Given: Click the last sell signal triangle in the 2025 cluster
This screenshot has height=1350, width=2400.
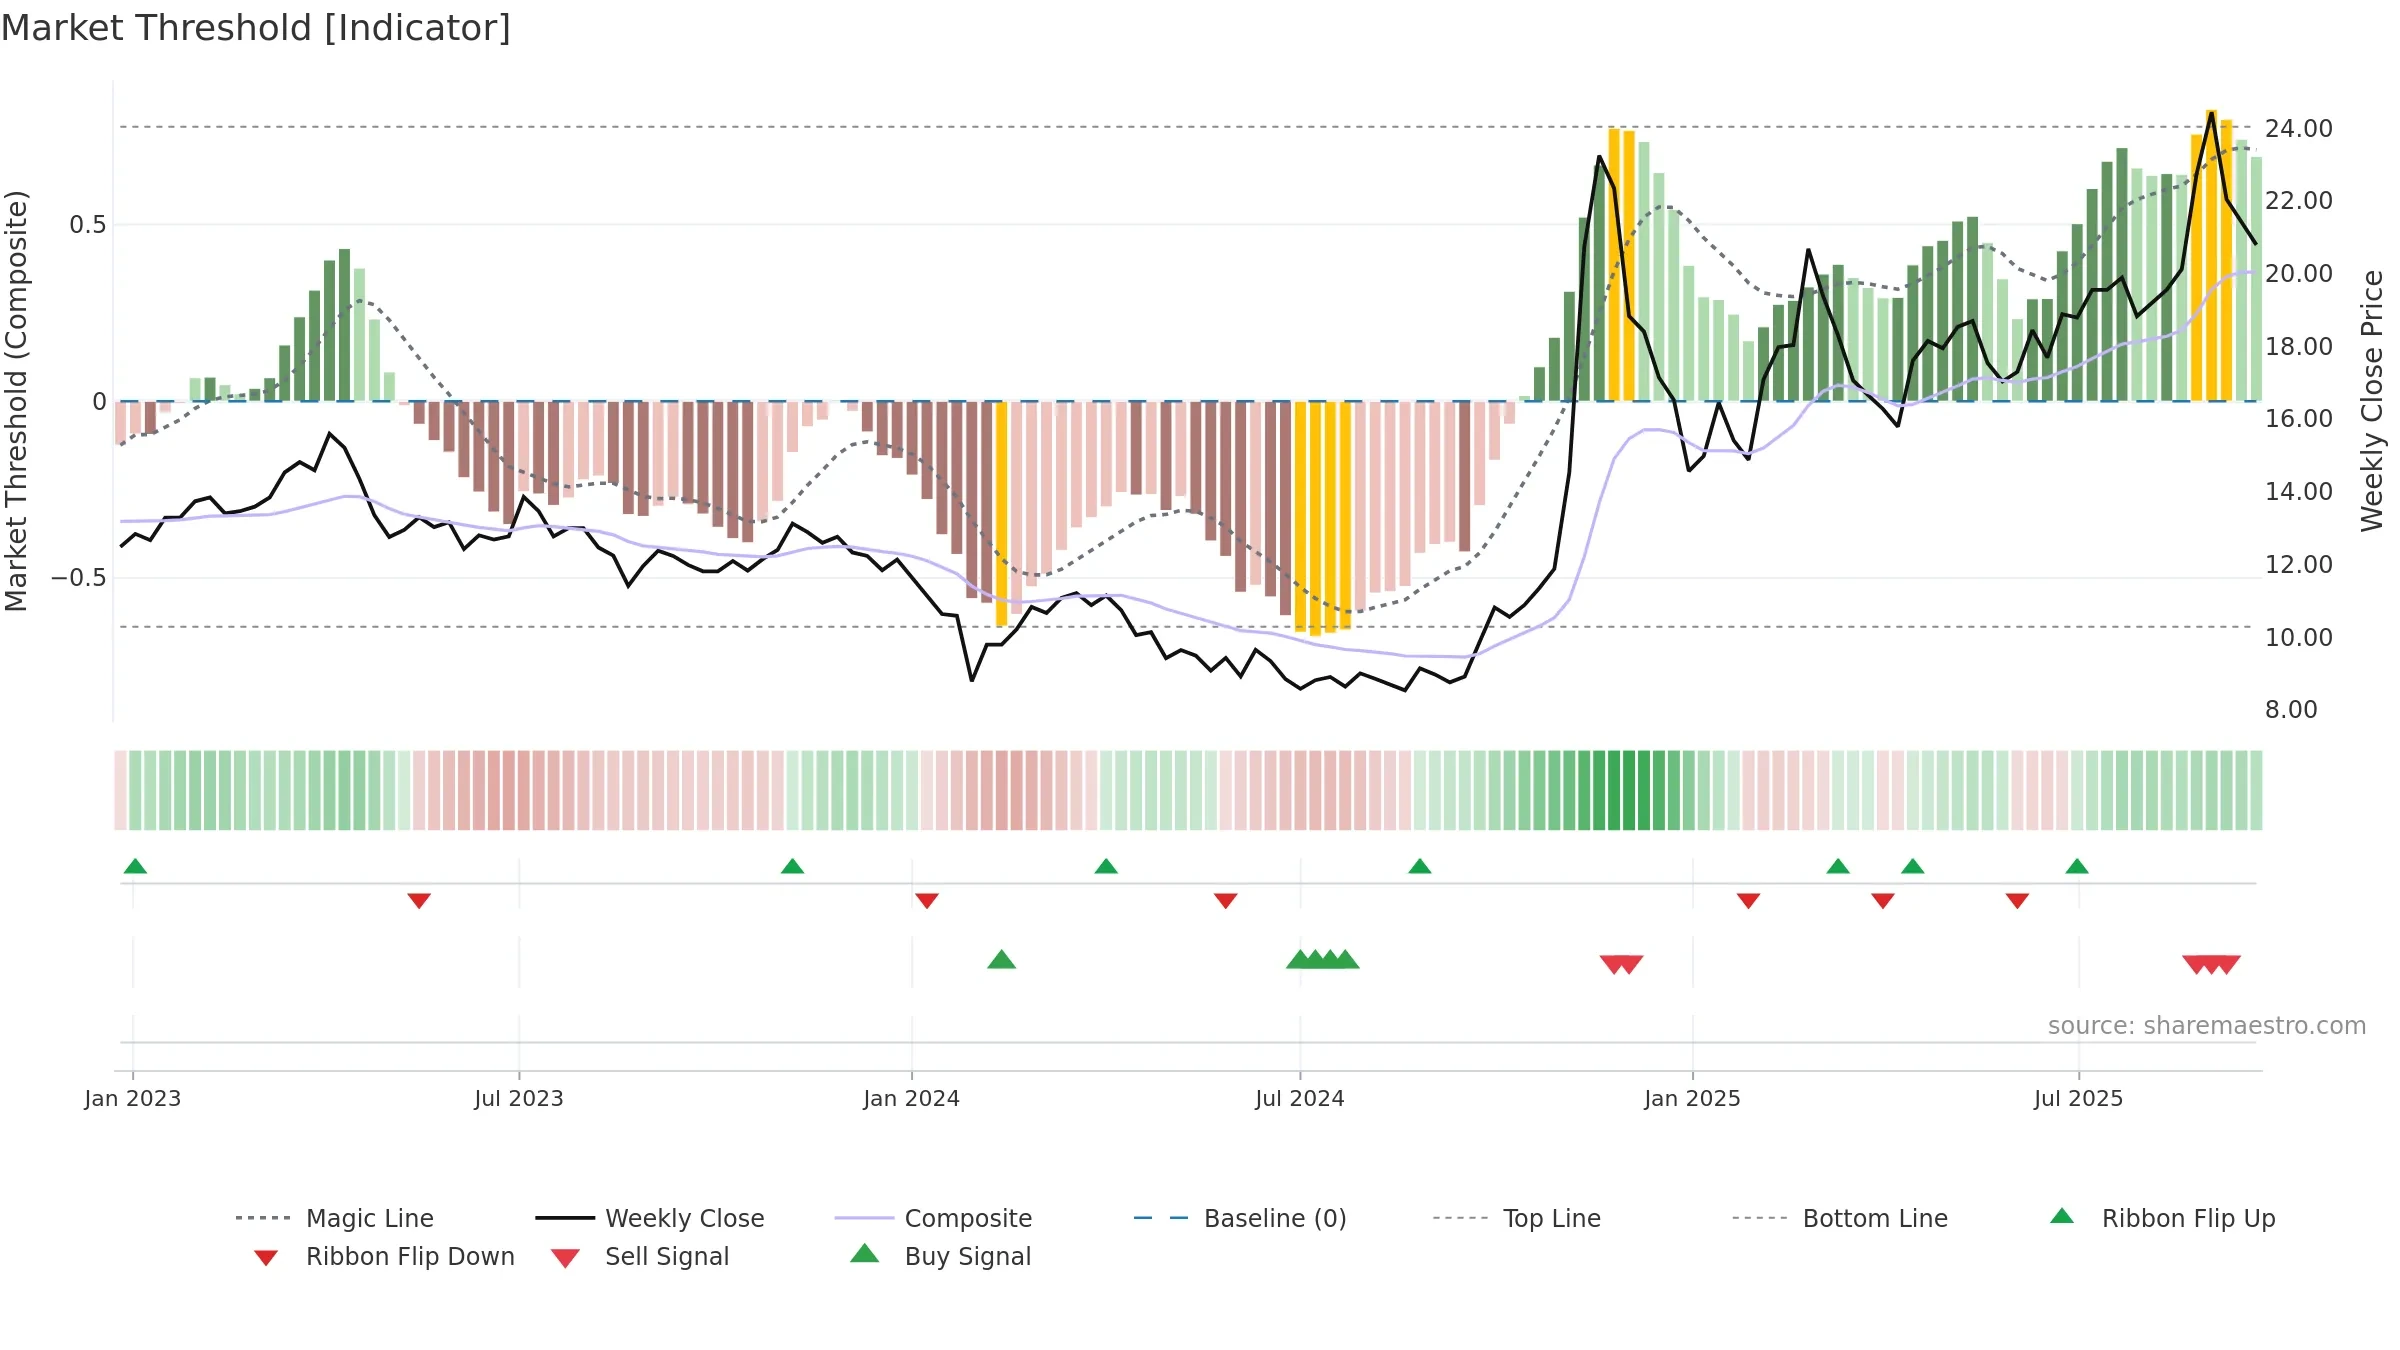Looking at the screenshot, I should click(x=2228, y=965).
